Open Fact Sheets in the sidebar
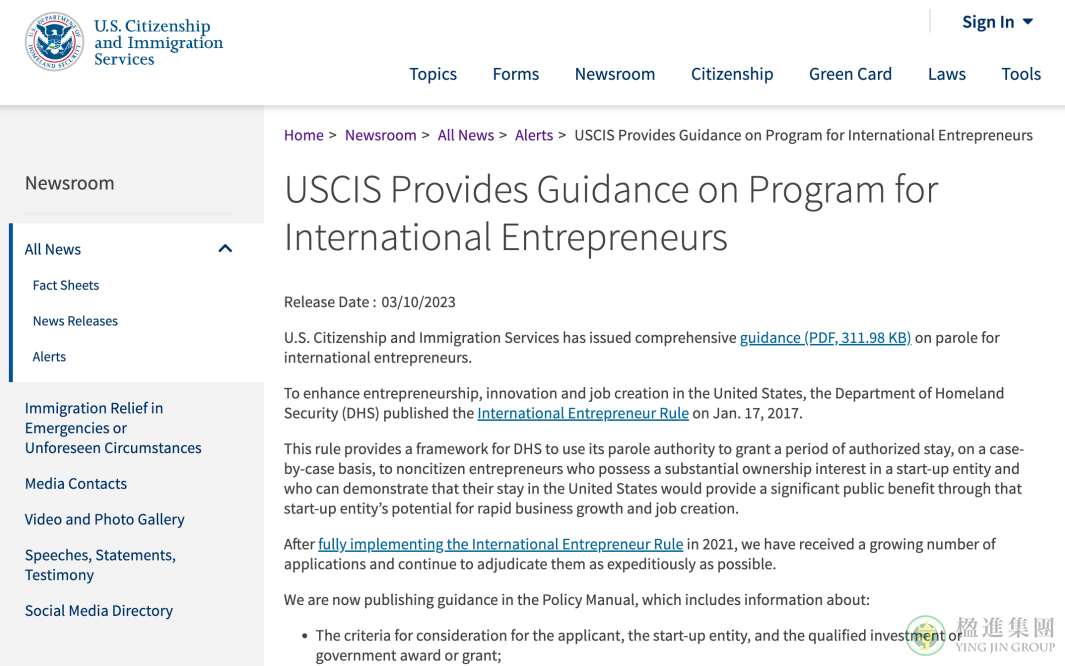The width and height of the screenshot is (1065, 666). point(66,285)
